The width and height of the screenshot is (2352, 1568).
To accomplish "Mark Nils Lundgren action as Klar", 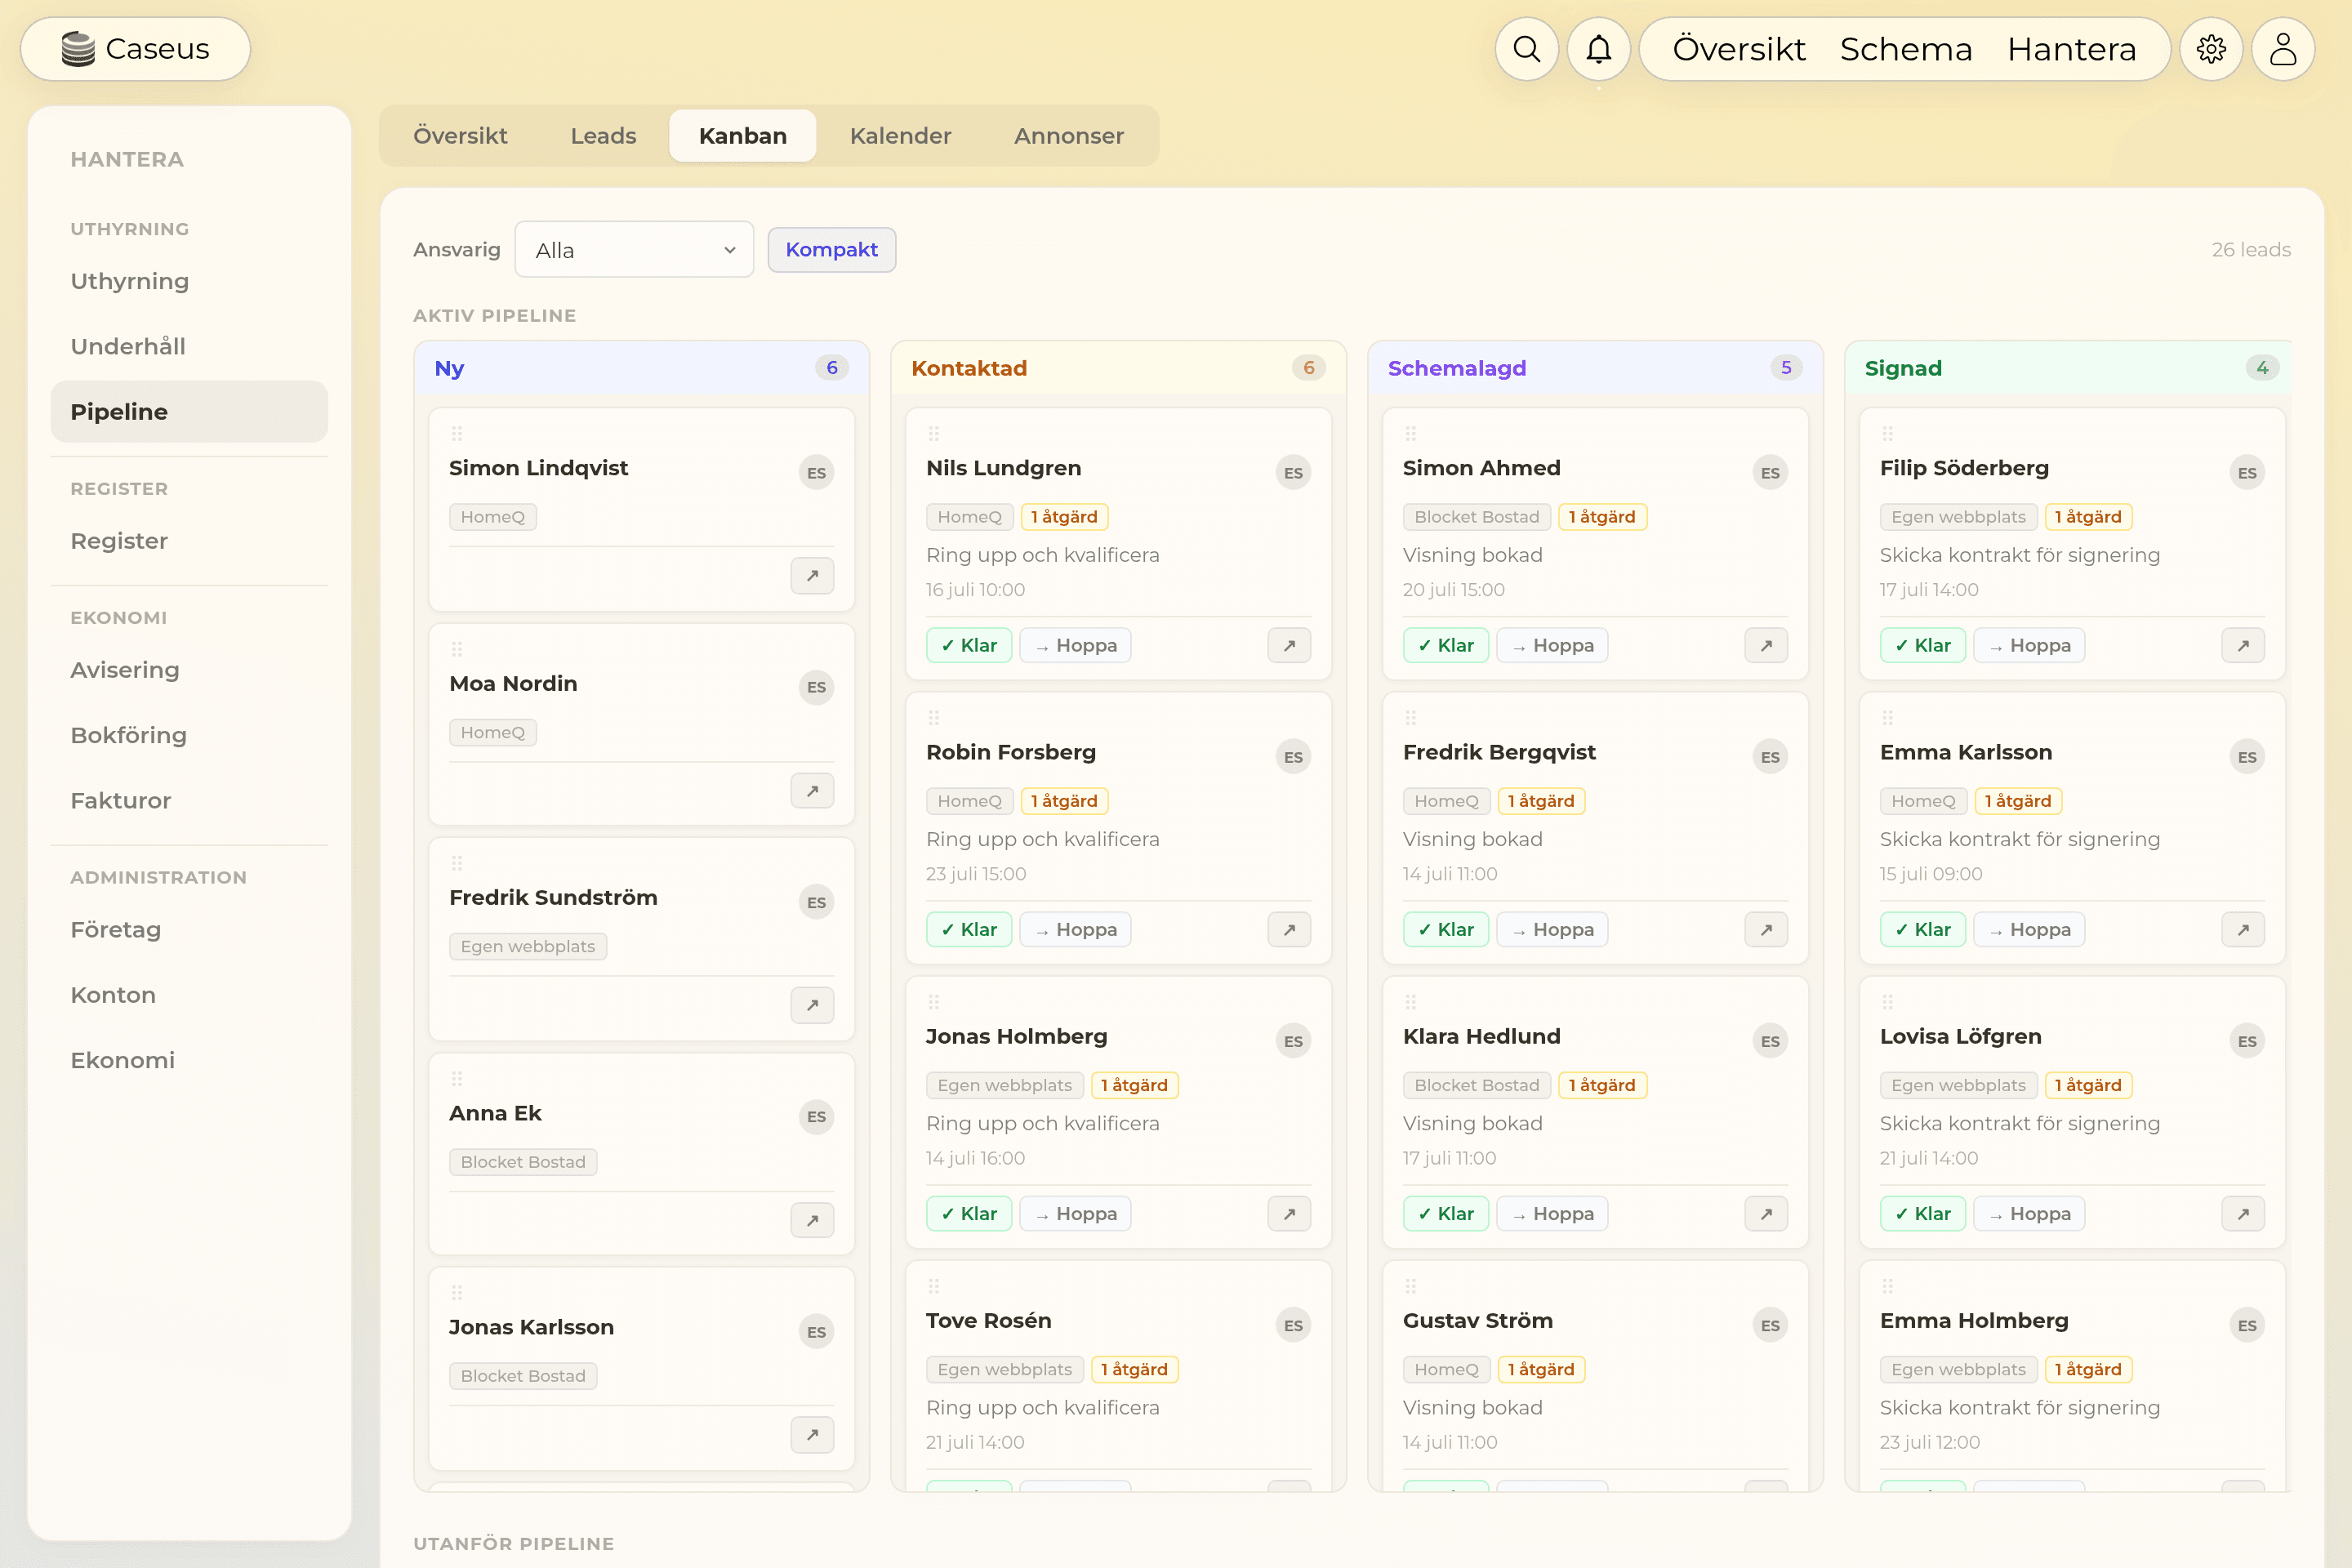I will (968, 645).
